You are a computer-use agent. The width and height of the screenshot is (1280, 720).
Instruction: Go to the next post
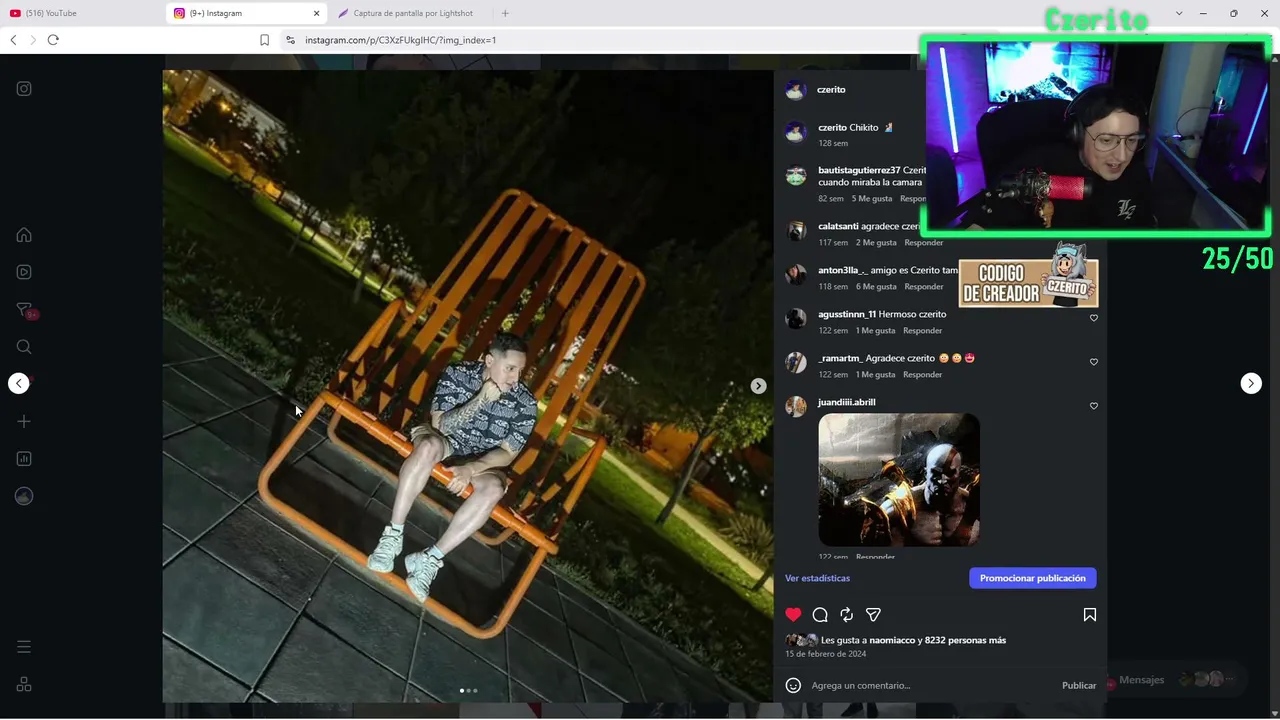[1251, 383]
